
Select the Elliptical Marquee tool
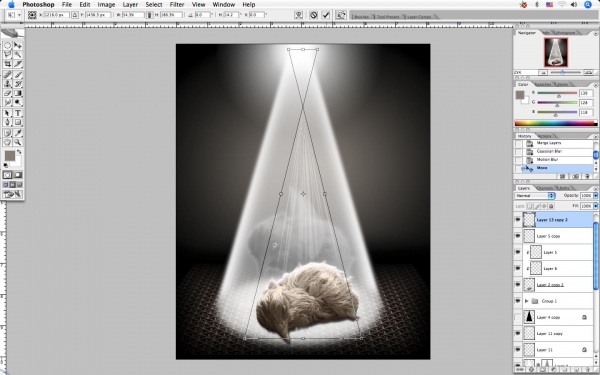(x=7, y=45)
